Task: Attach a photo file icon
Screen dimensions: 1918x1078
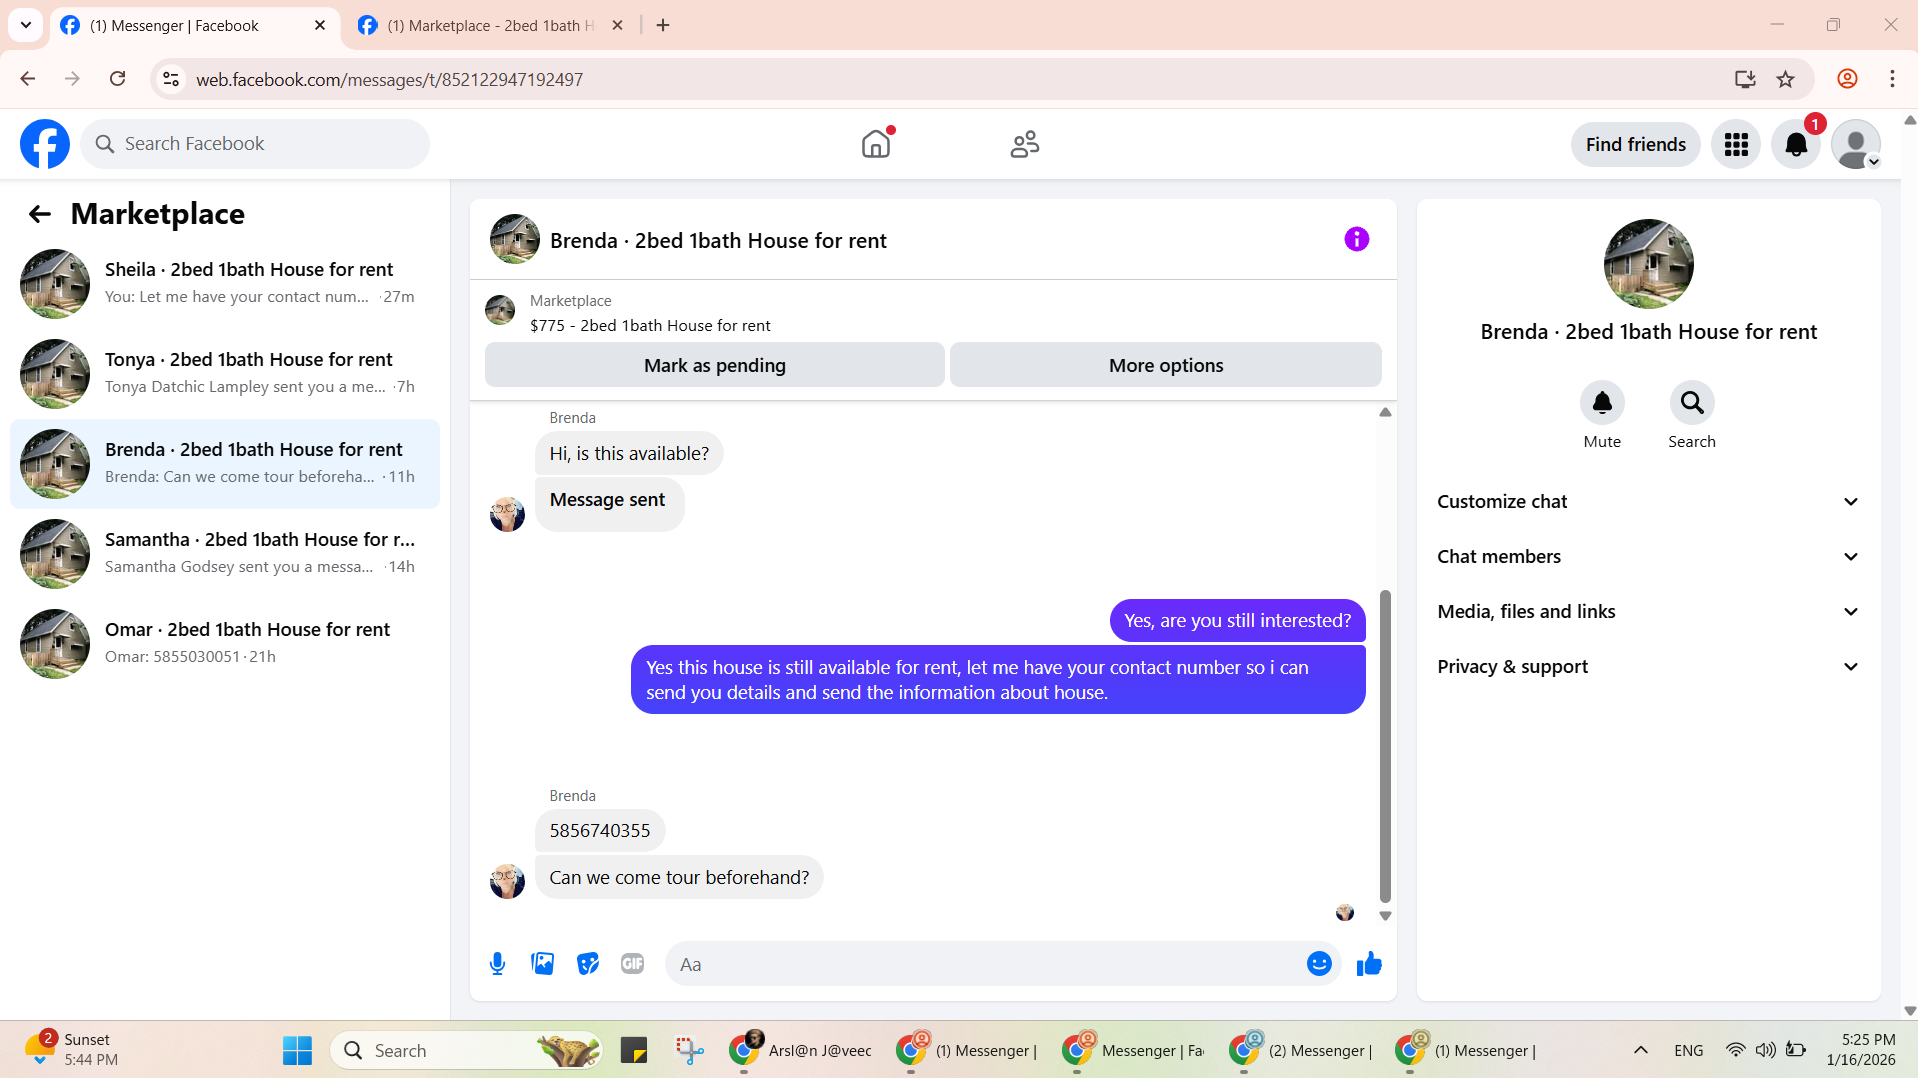Action: (542, 964)
